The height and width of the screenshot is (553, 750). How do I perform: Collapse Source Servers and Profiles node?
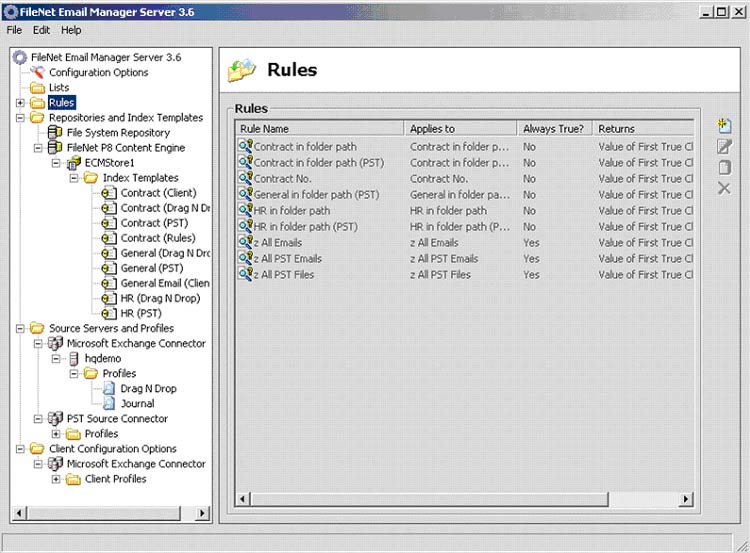[x=20, y=329]
